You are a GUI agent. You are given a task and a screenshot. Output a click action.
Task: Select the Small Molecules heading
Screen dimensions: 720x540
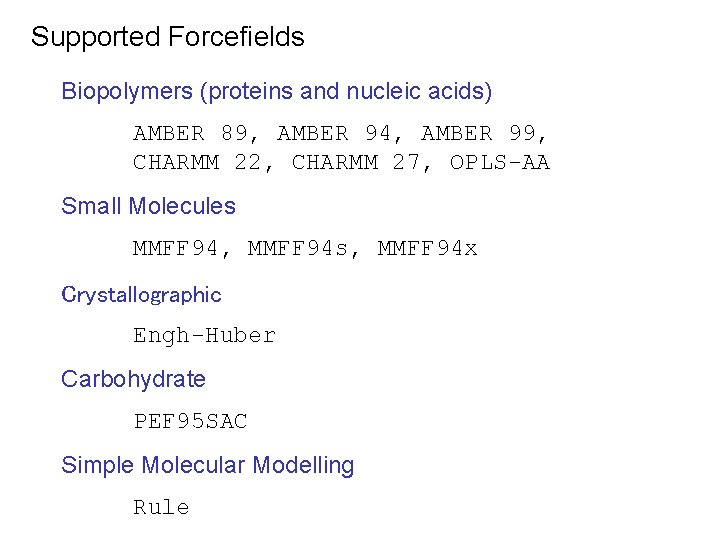coord(148,206)
